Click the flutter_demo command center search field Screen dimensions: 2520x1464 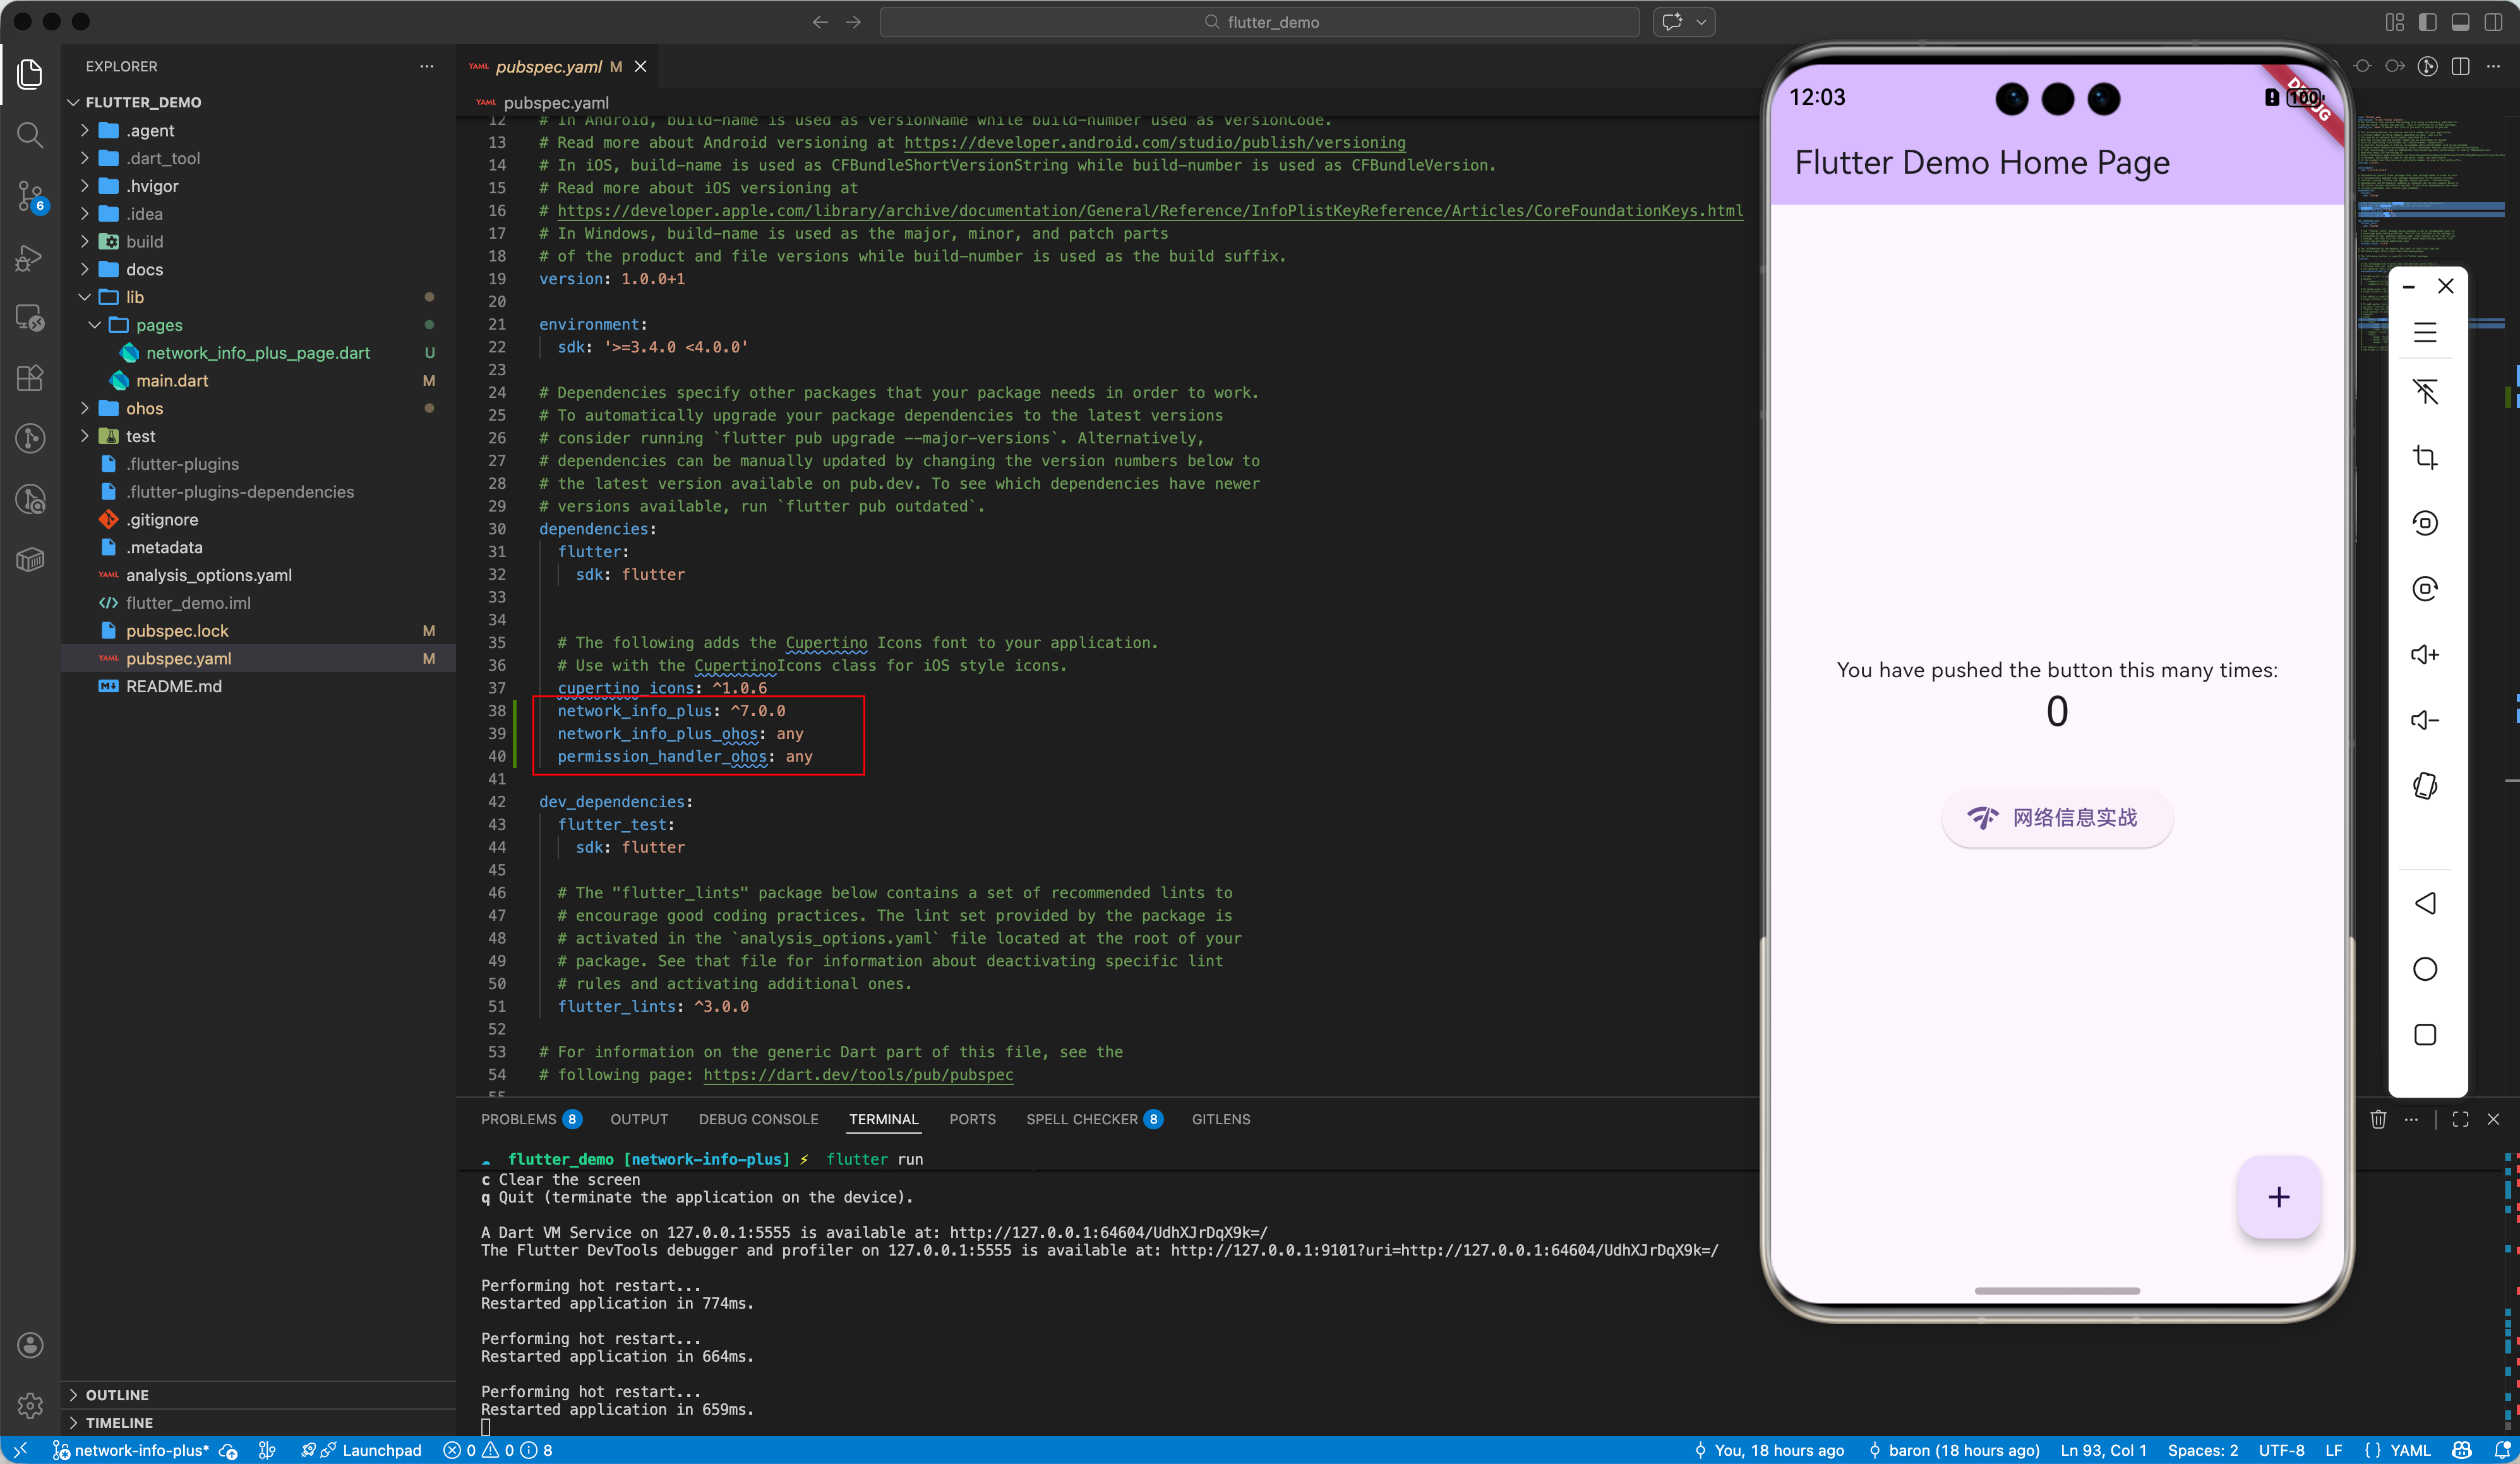(1259, 22)
